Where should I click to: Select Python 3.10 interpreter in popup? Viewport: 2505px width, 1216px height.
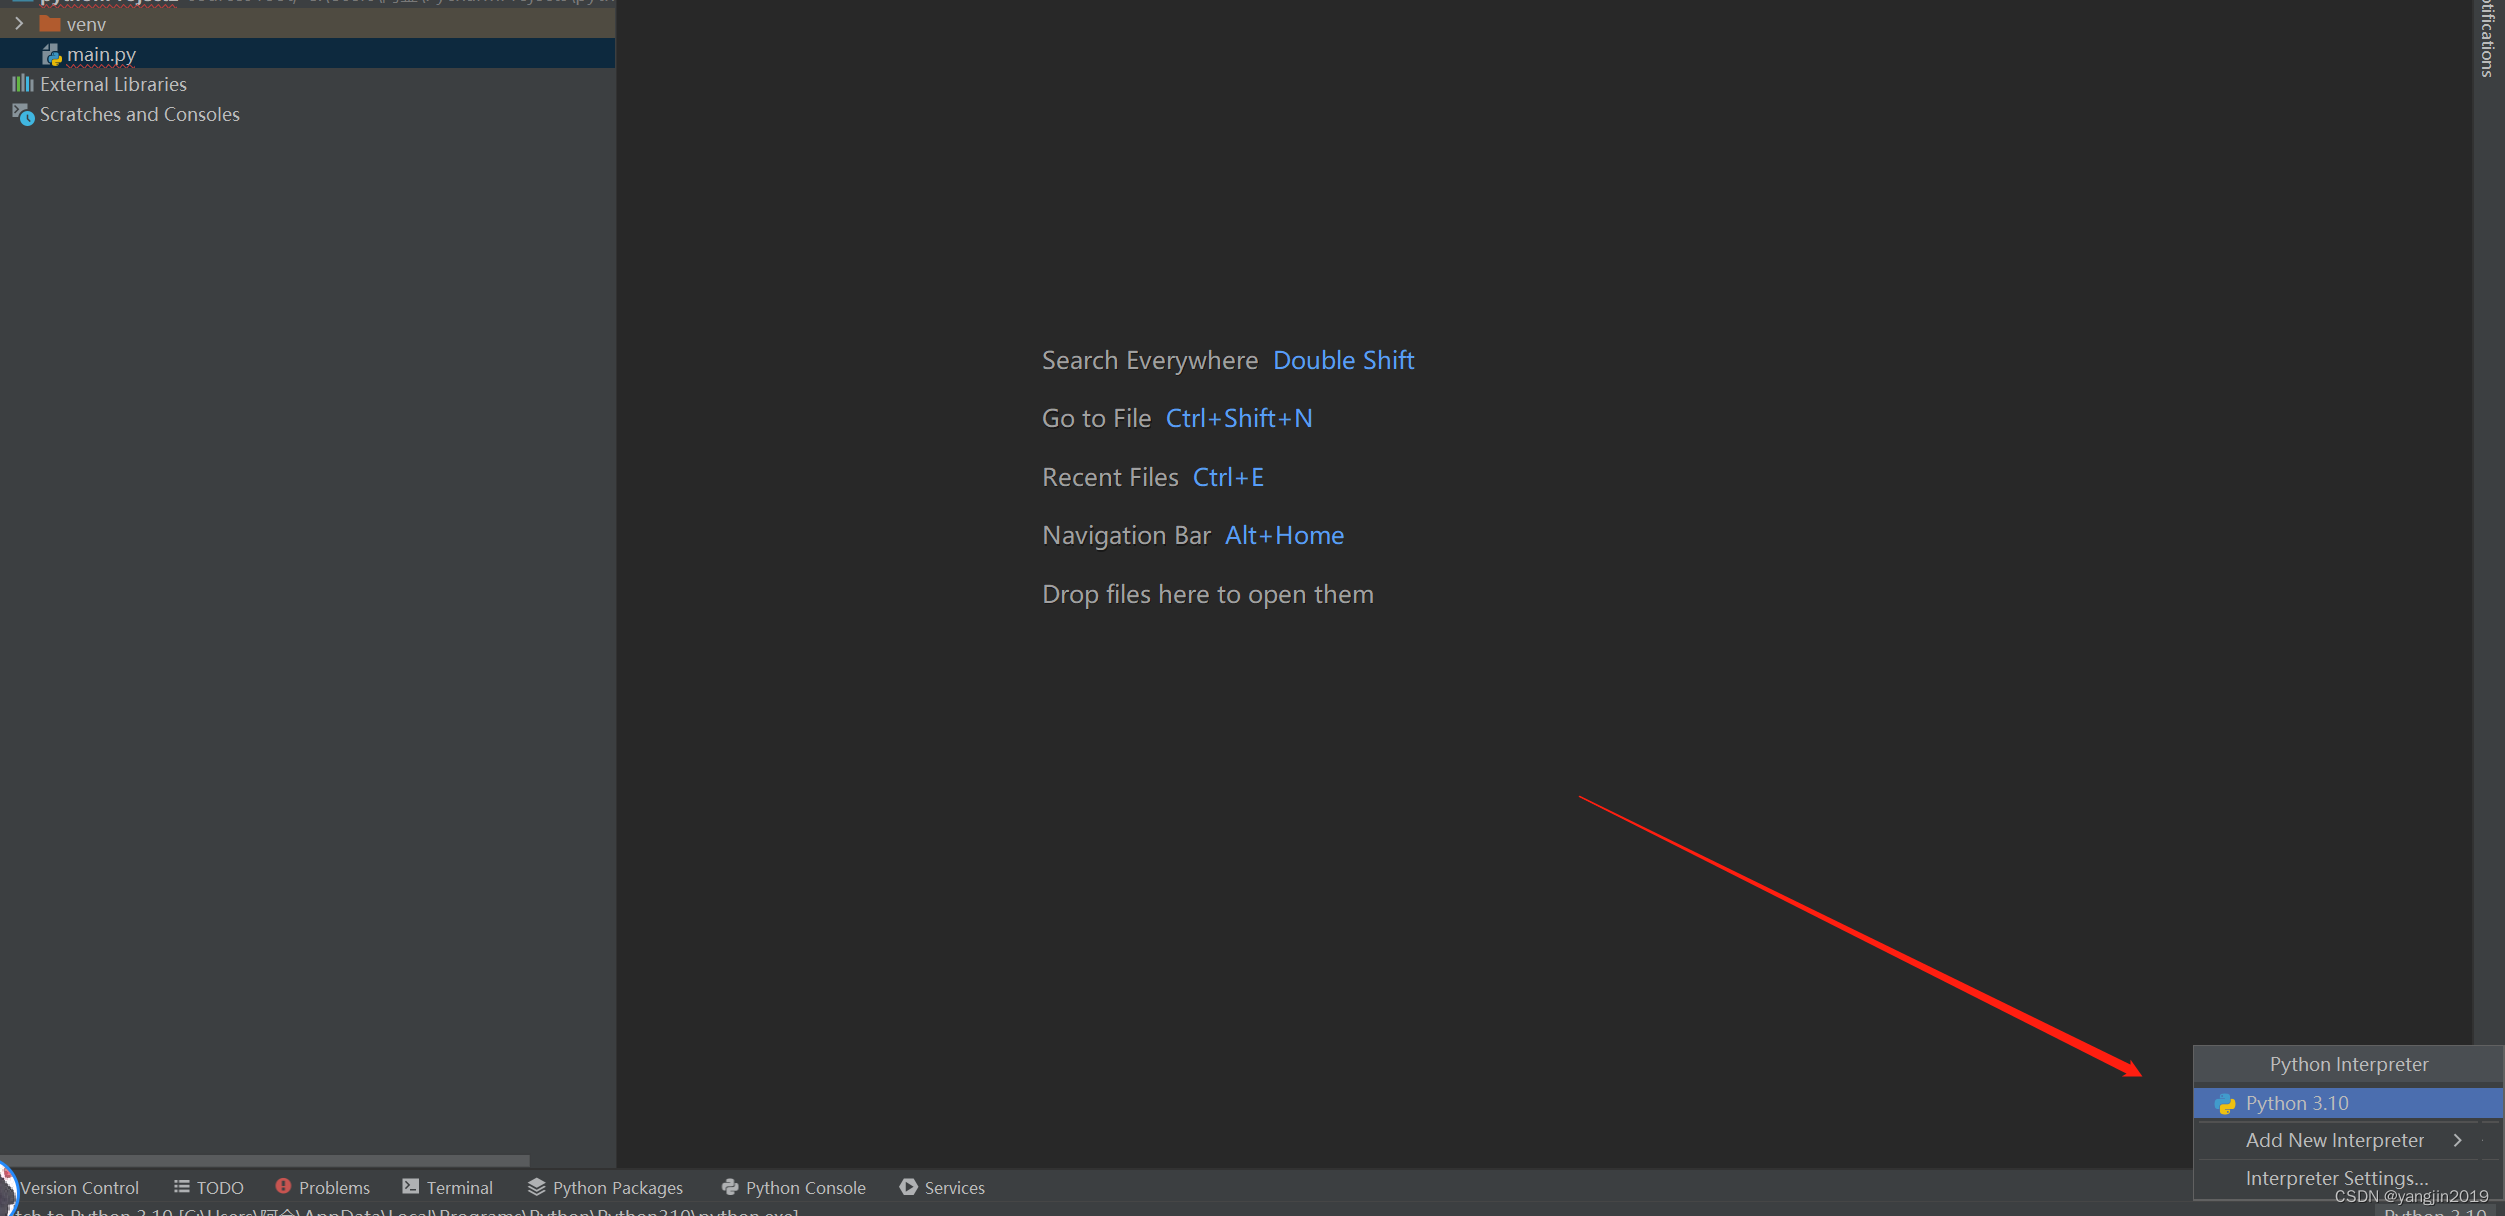[2348, 1103]
